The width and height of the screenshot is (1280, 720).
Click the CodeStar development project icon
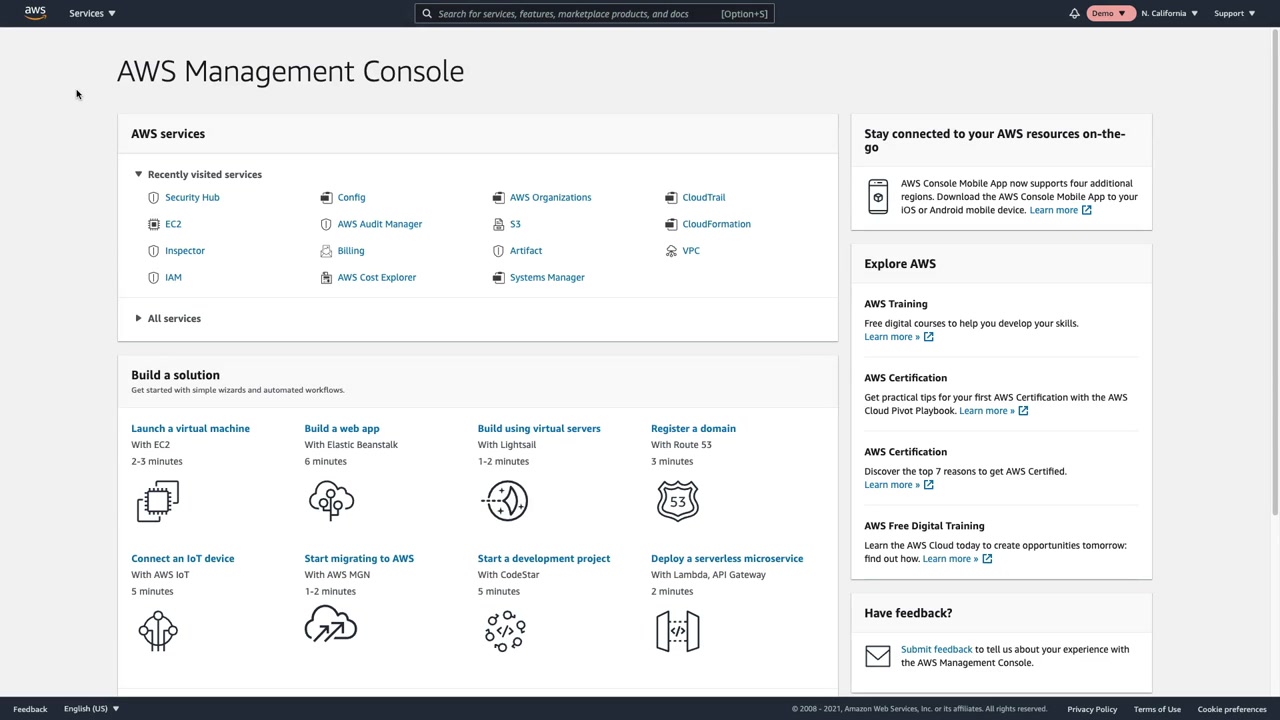[x=505, y=631]
